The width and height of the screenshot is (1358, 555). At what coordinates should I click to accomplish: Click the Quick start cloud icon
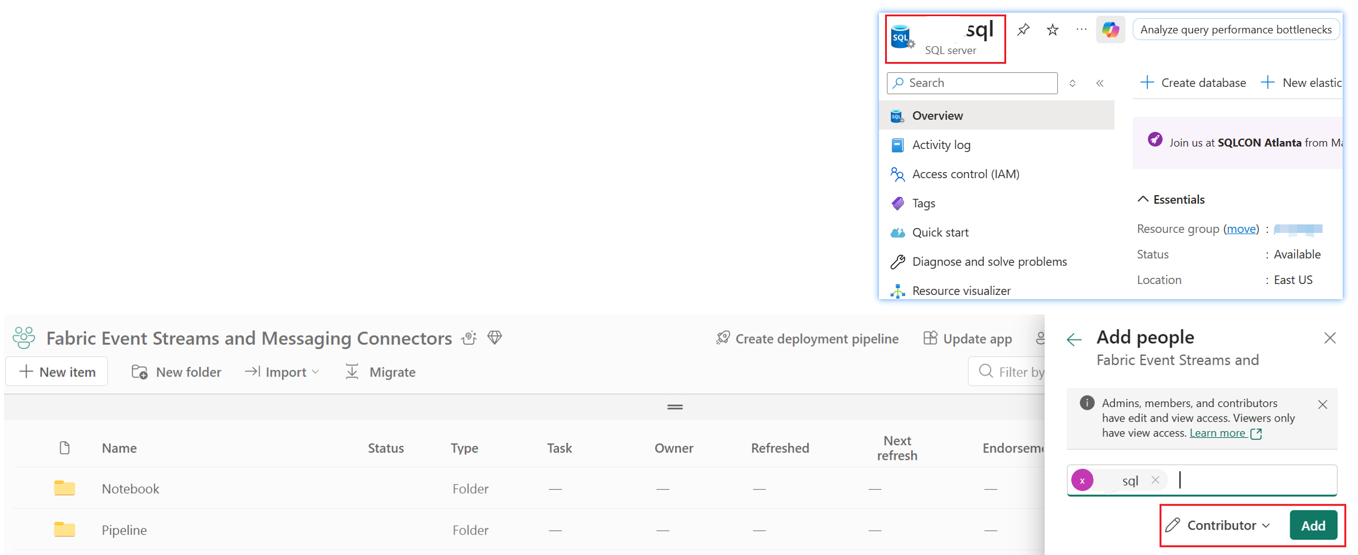(897, 232)
